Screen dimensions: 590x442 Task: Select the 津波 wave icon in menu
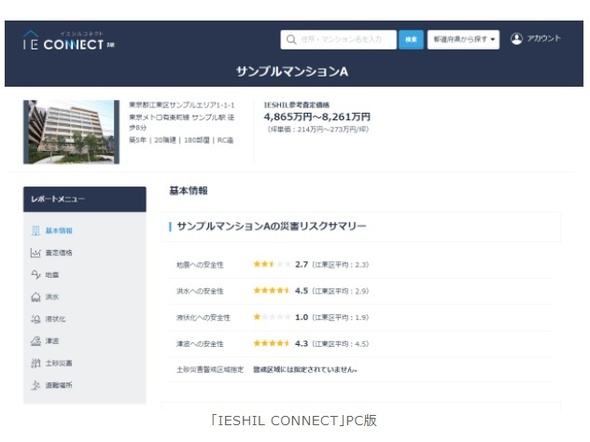click(36, 341)
